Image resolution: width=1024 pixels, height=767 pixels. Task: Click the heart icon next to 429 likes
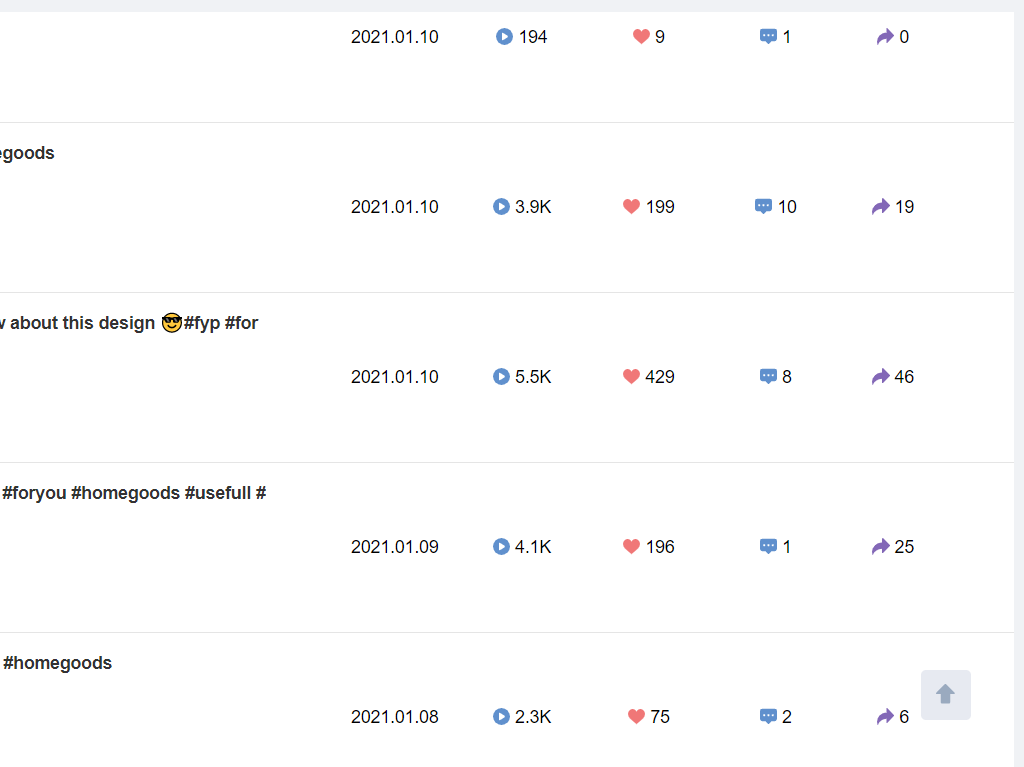pos(631,377)
